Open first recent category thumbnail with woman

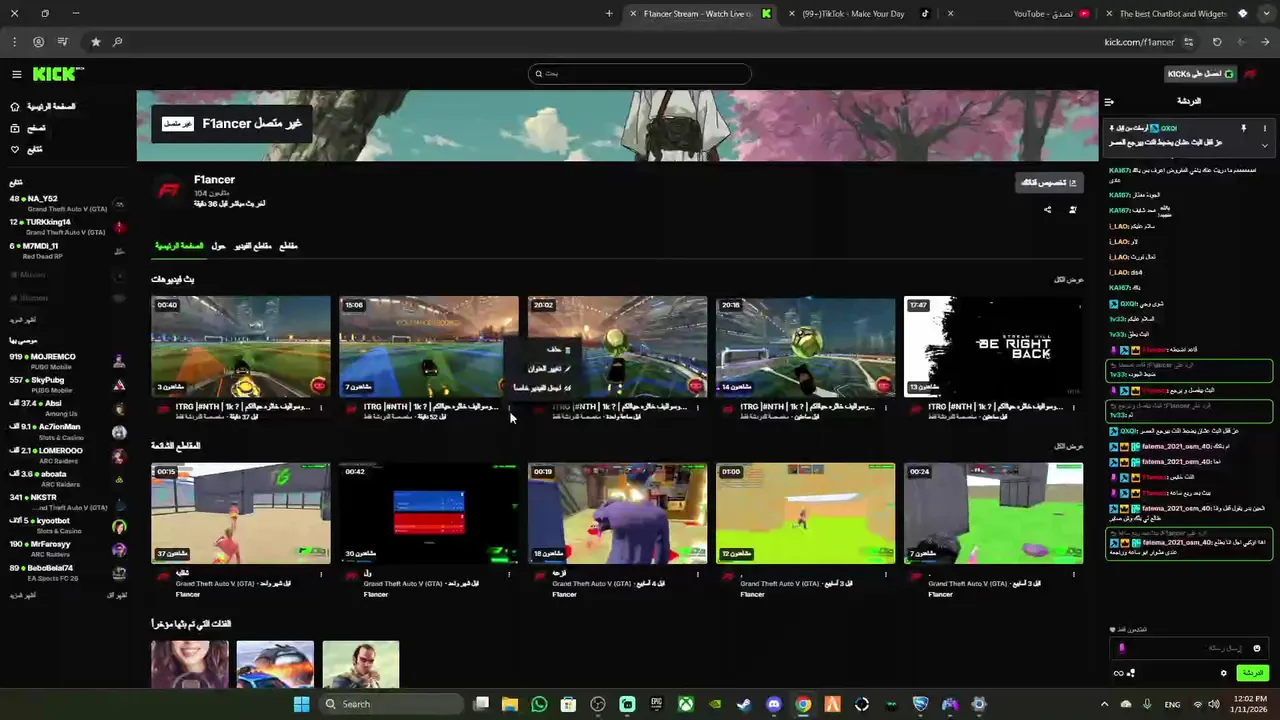[190, 665]
